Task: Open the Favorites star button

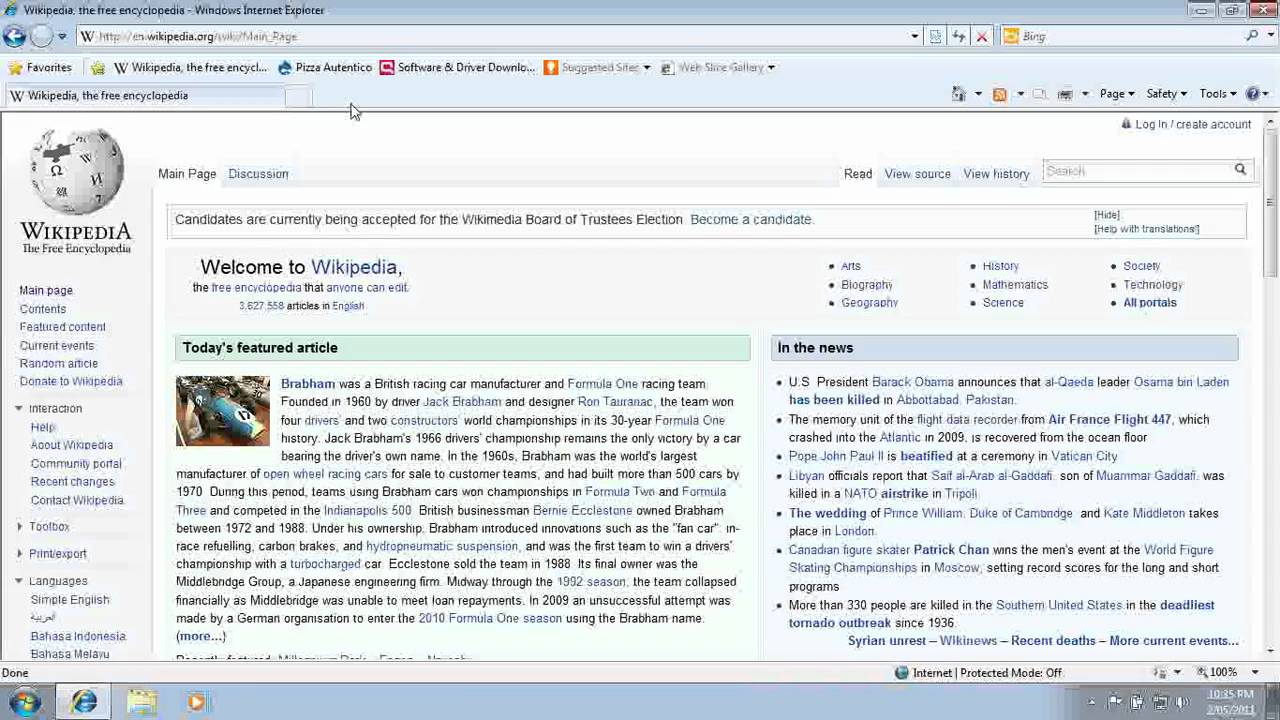Action: click(x=40, y=67)
